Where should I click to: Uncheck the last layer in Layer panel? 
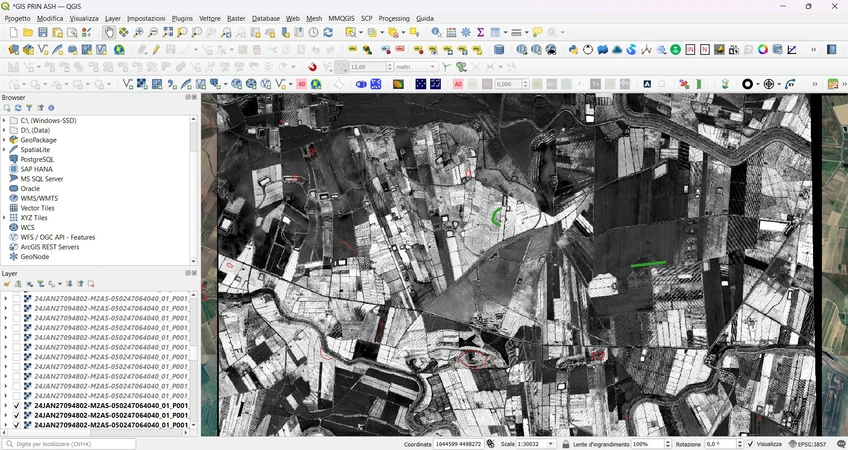(x=16, y=425)
